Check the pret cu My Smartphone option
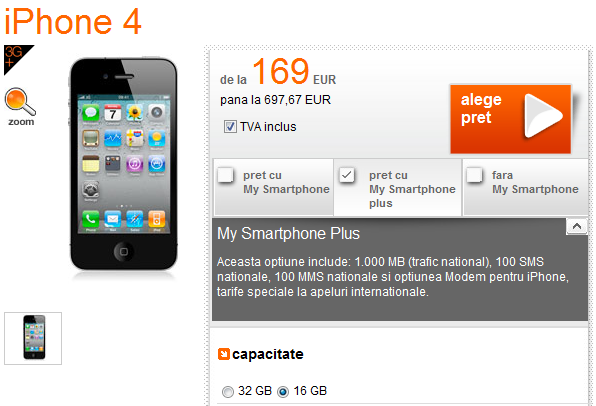This screenshot has width=596, height=406. click(x=225, y=175)
